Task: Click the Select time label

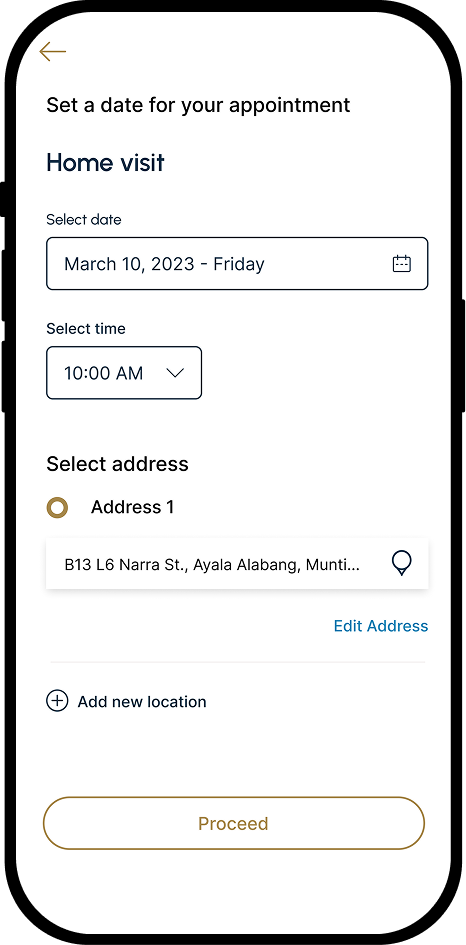Action: click(x=86, y=329)
